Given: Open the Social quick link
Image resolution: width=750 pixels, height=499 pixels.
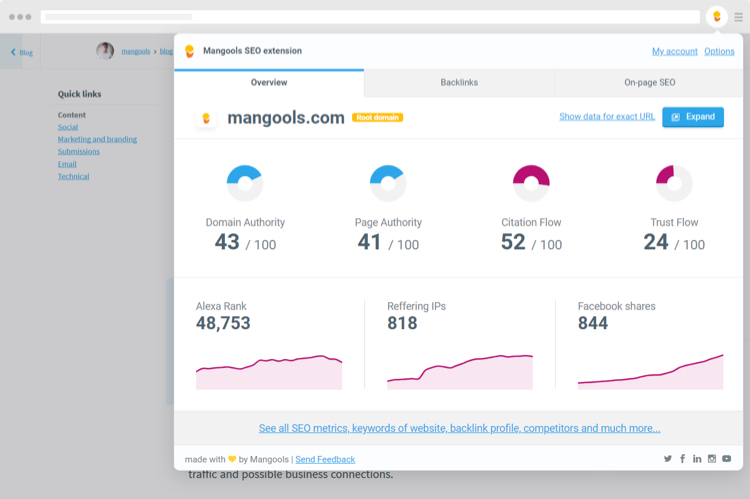Looking at the screenshot, I should (68, 127).
